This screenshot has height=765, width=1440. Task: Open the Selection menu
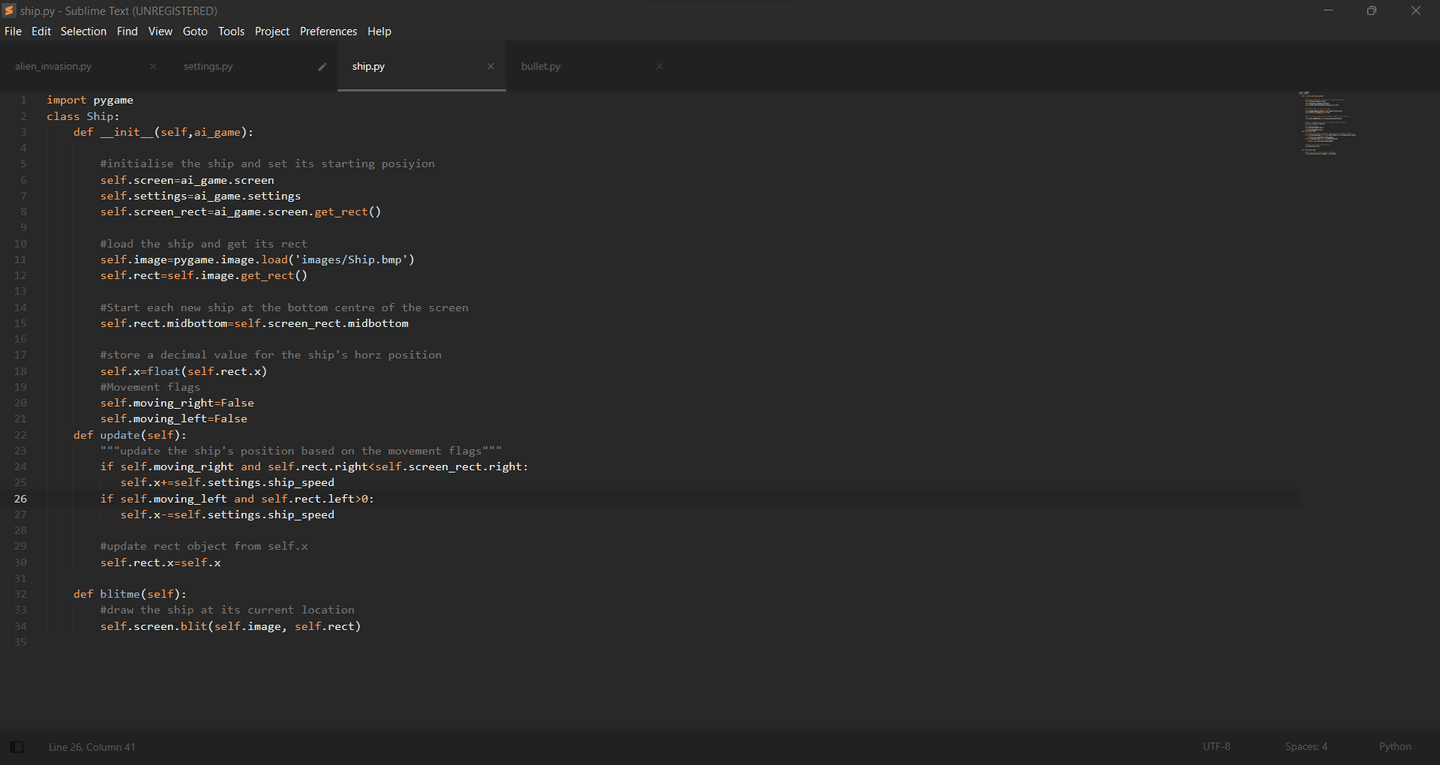(83, 31)
